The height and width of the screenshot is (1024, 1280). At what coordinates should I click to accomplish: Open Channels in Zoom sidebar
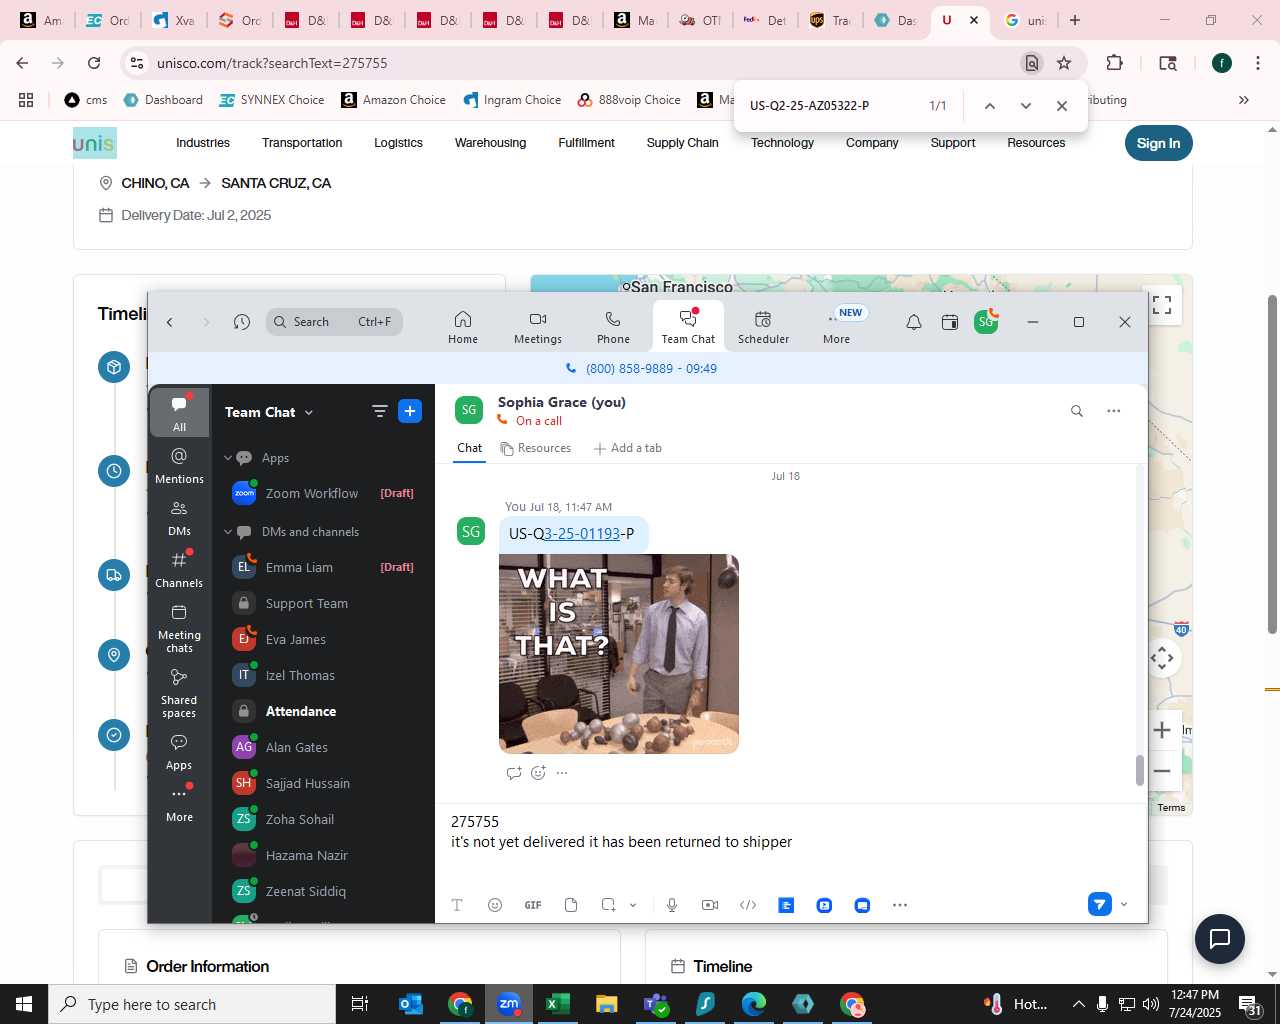(x=180, y=569)
